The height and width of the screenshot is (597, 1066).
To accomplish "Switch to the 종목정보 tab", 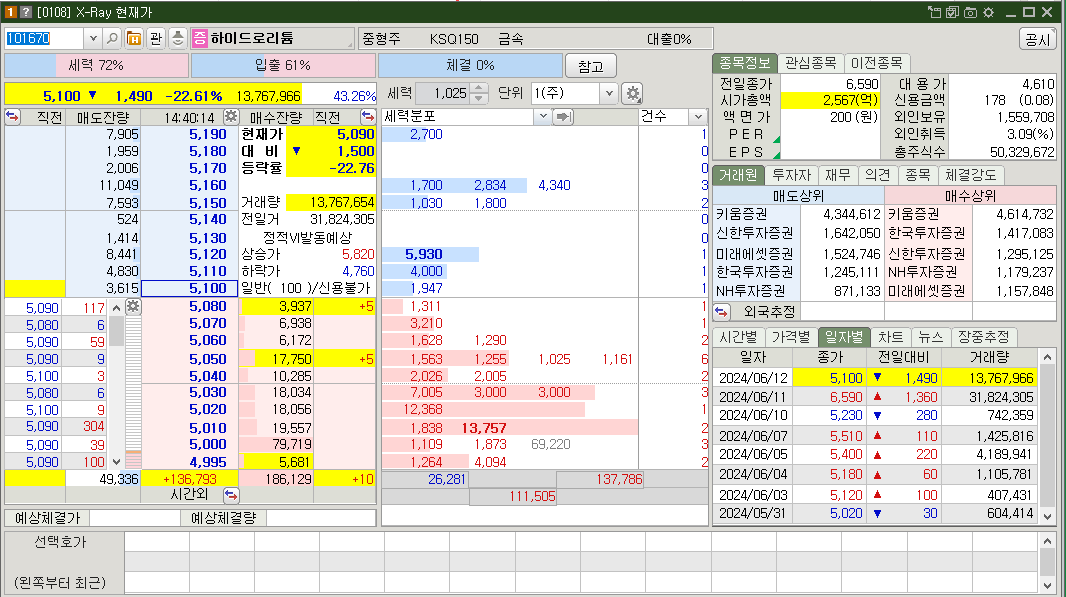I will [x=744, y=63].
